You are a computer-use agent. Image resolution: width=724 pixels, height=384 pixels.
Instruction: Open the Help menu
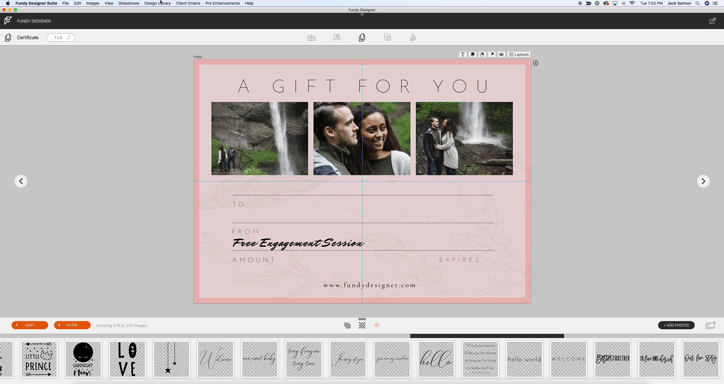(x=249, y=3)
